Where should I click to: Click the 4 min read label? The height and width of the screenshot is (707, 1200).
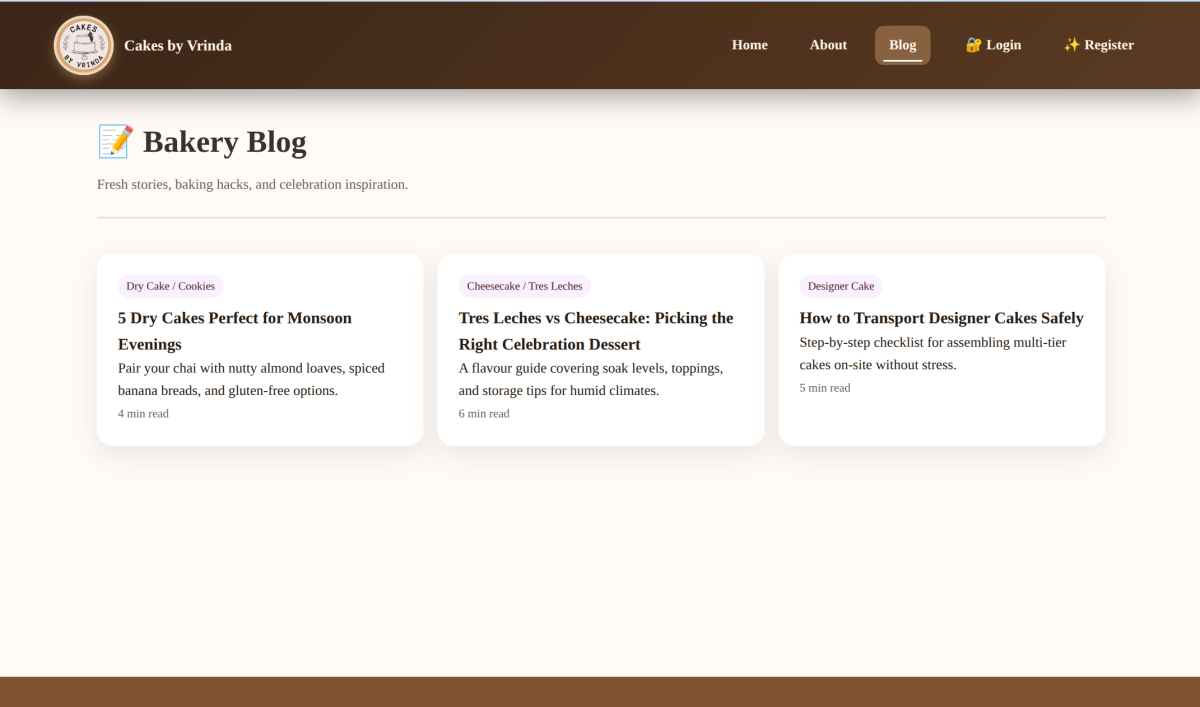pyautogui.click(x=143, y=413)
